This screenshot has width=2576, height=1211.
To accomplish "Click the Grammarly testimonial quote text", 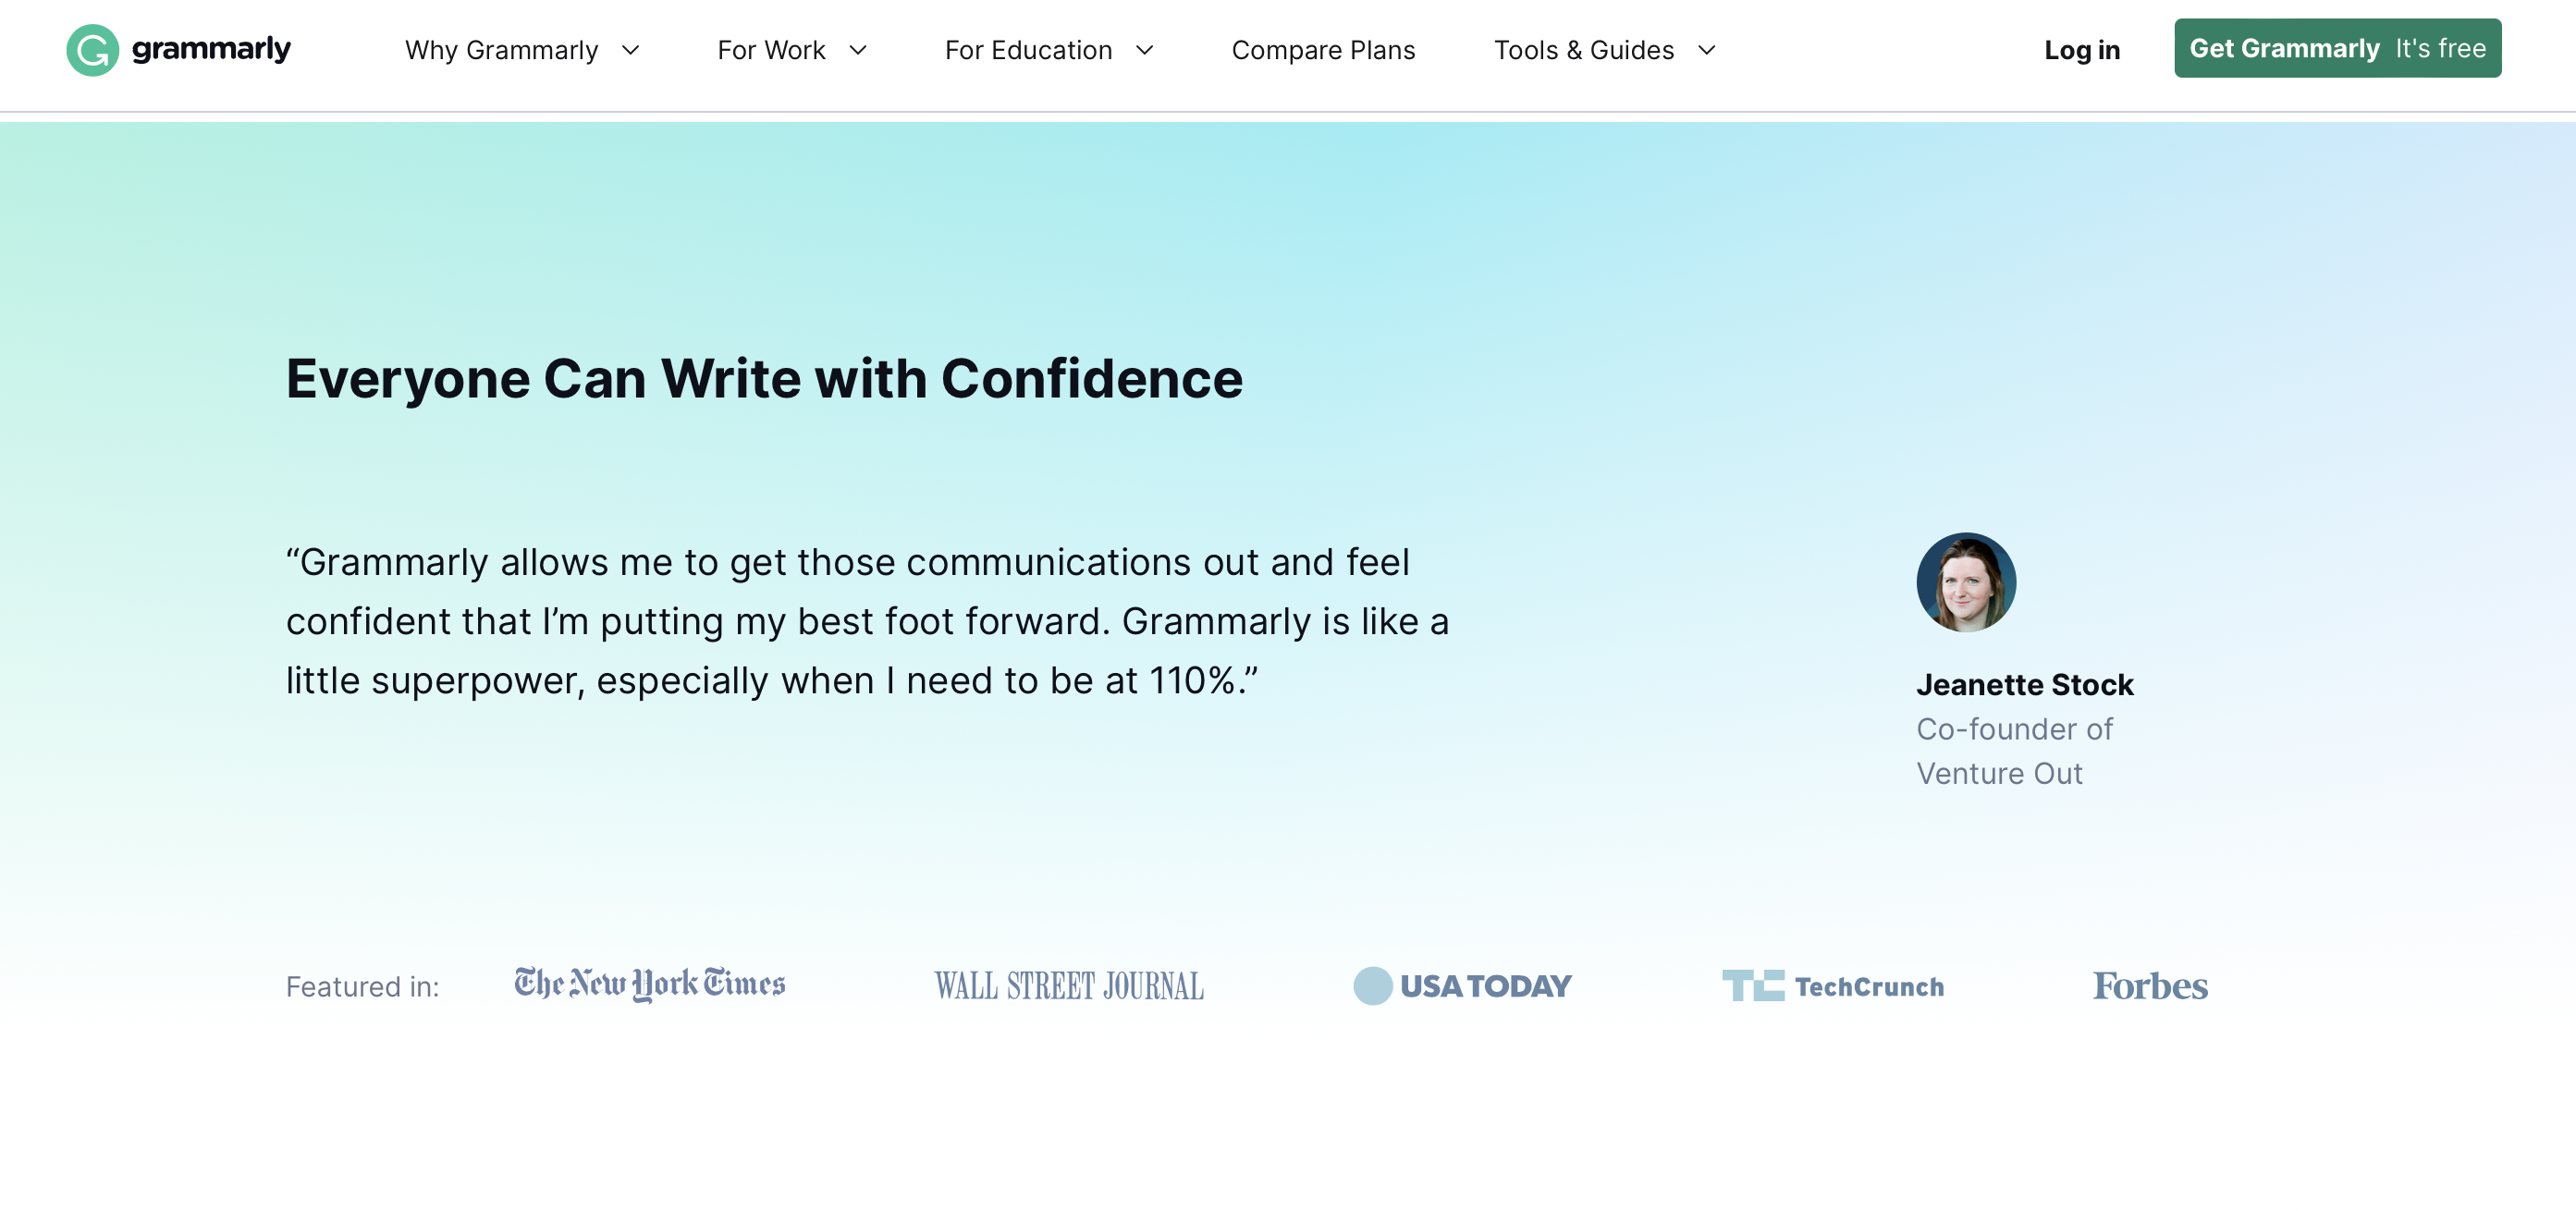I will click(867, 621).
